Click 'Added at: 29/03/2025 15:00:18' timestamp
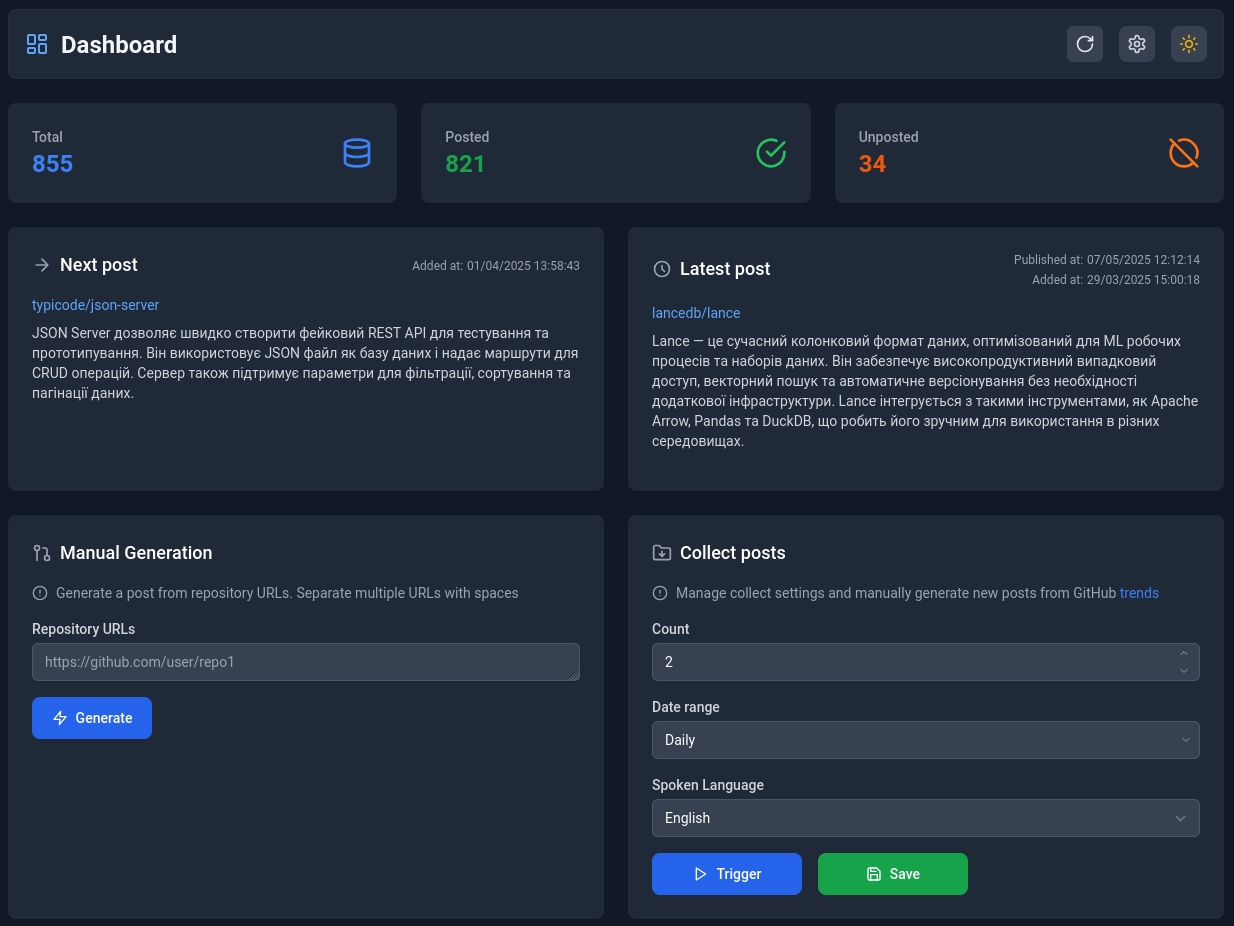 click(x=1116, y=280)
